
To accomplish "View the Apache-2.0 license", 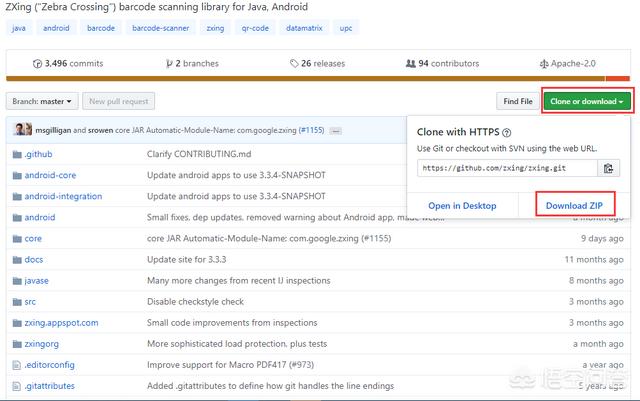I will click(x=567, y=63).
